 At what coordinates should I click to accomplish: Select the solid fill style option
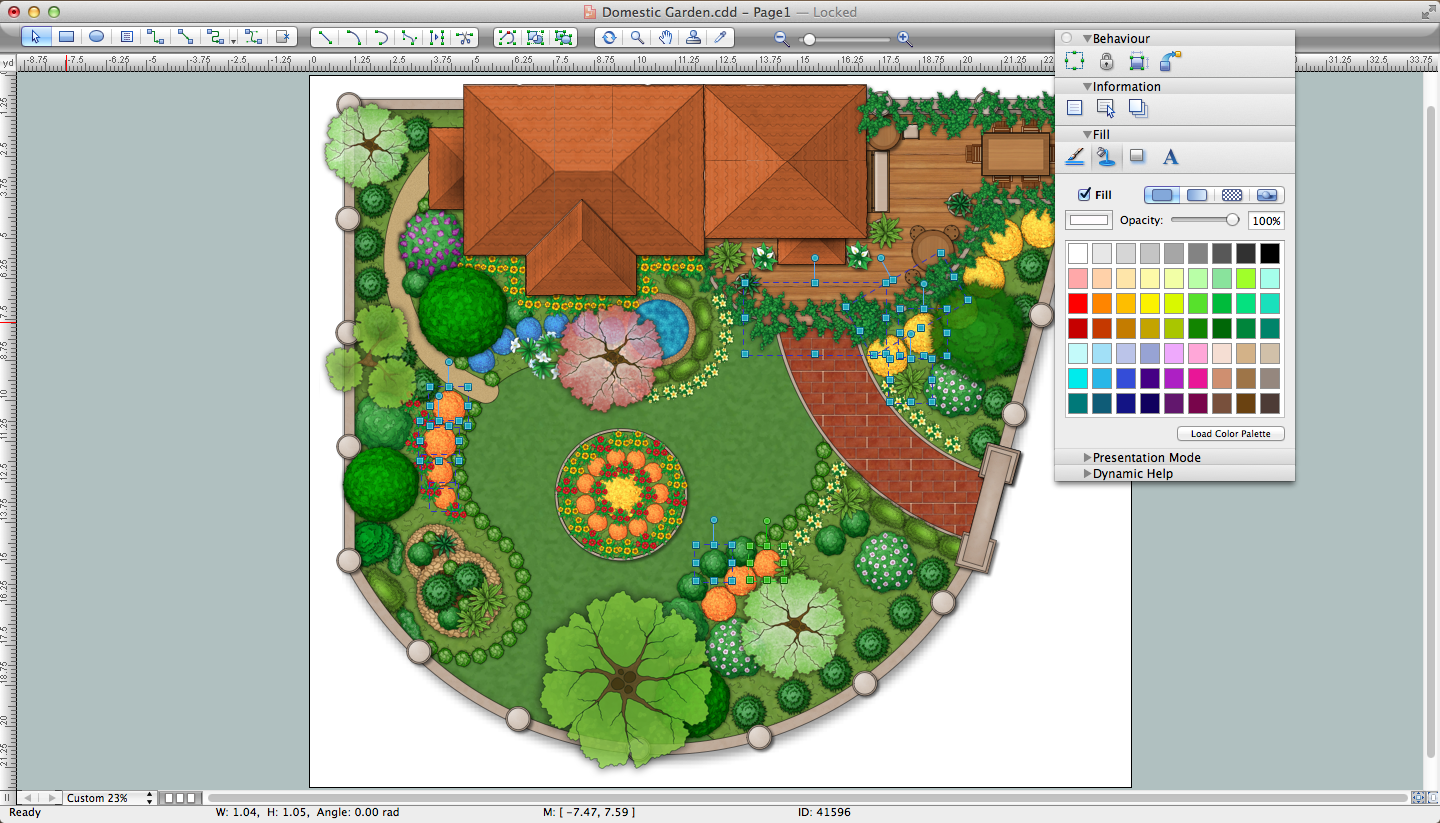pos(1162,195)
